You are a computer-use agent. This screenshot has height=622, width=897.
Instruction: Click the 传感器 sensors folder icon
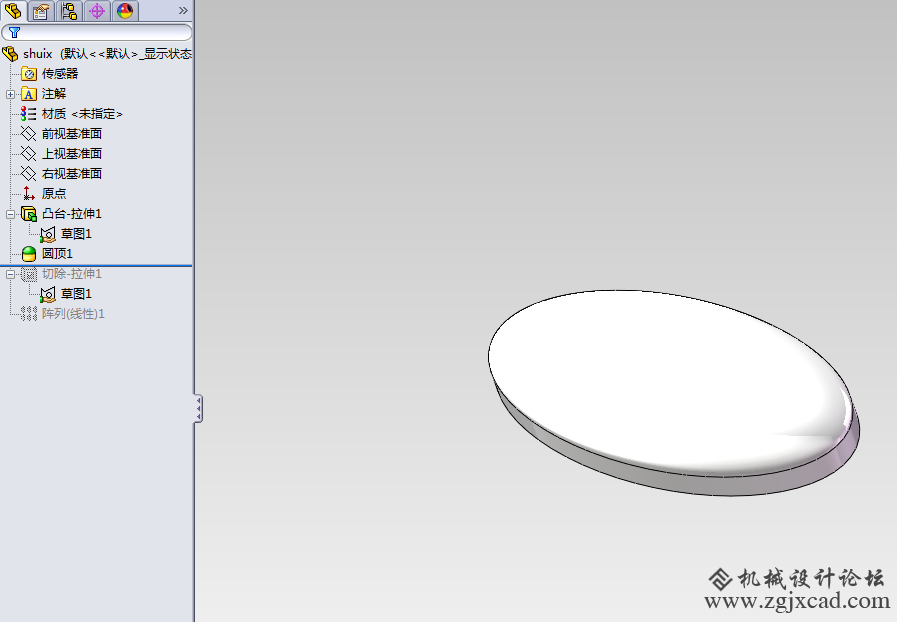pyautogui.click(x=29, y=74)
